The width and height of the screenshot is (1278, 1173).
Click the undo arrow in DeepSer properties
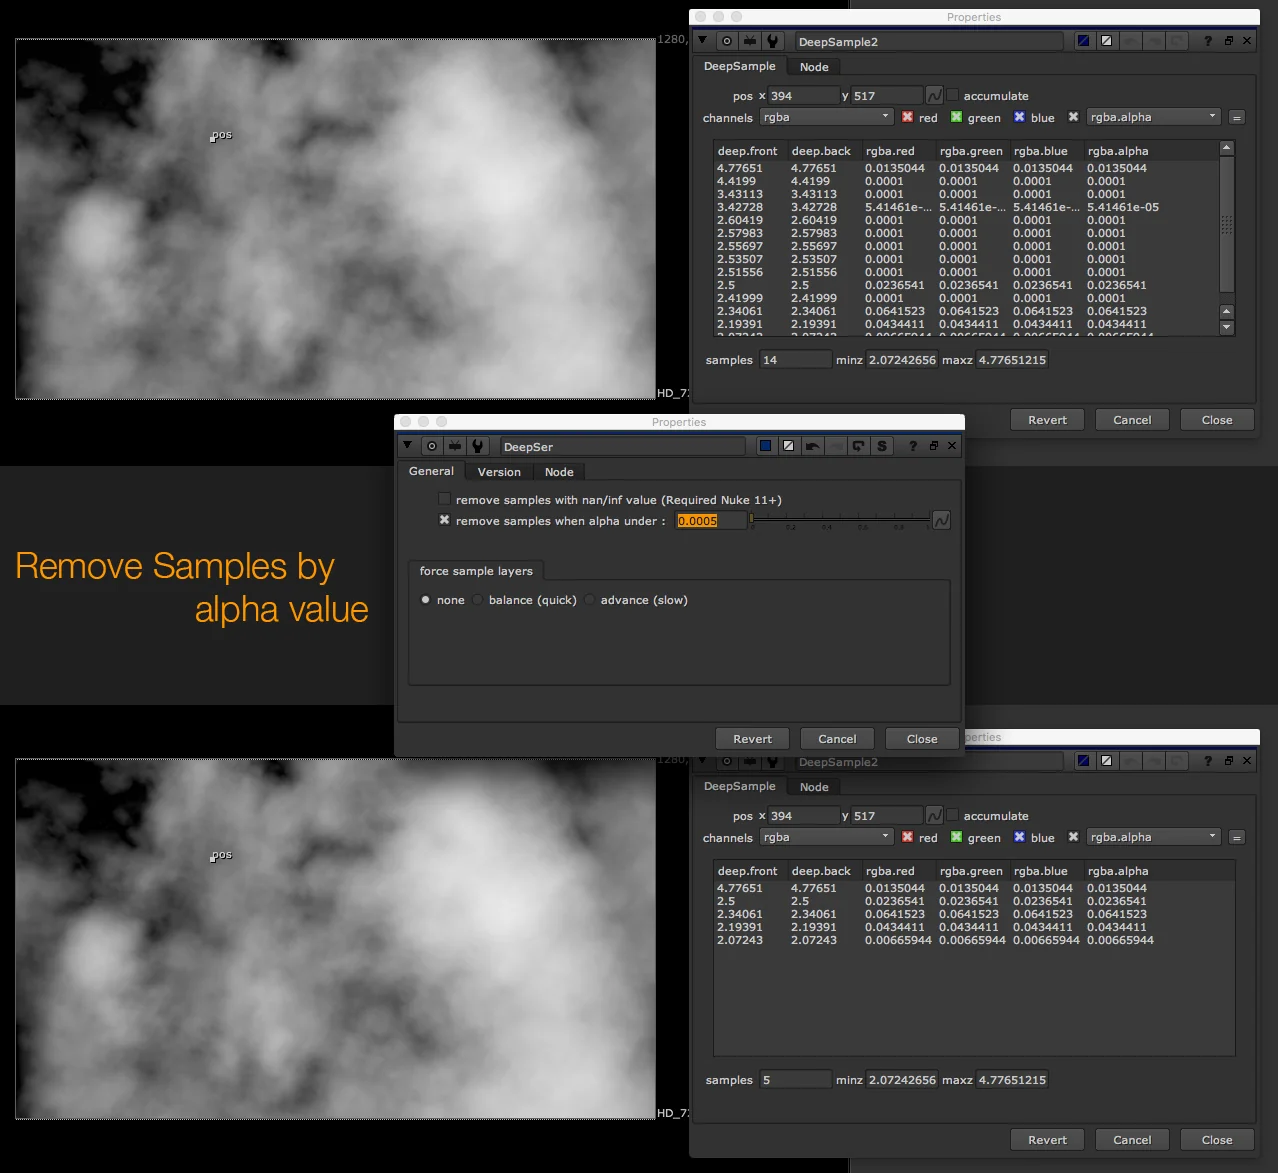(812, 446)
